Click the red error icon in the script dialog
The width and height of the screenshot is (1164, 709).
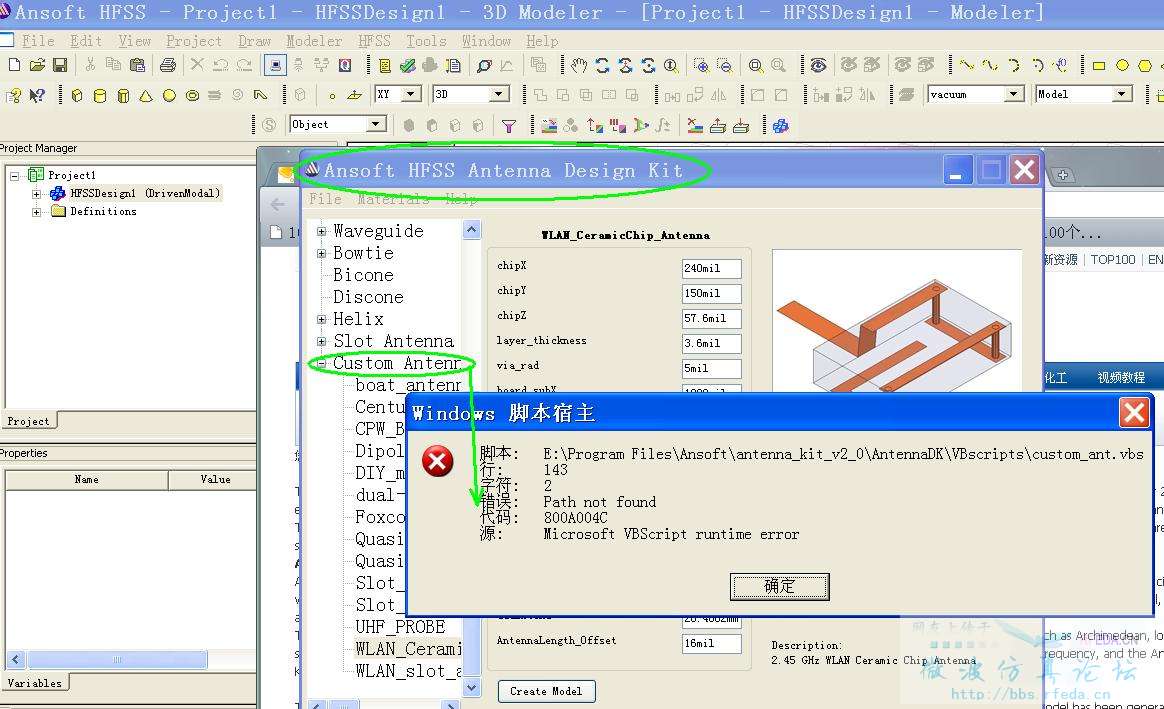click(438, 461)
